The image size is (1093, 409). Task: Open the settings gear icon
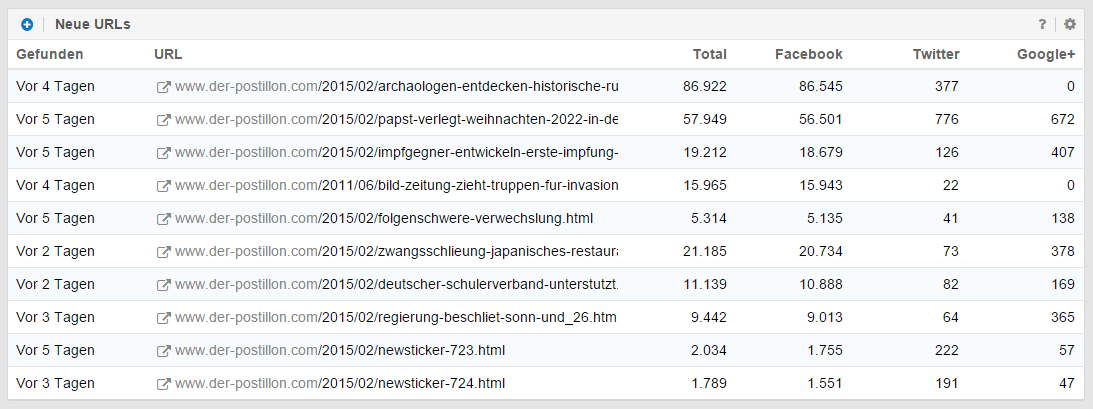click(1070, 24)
